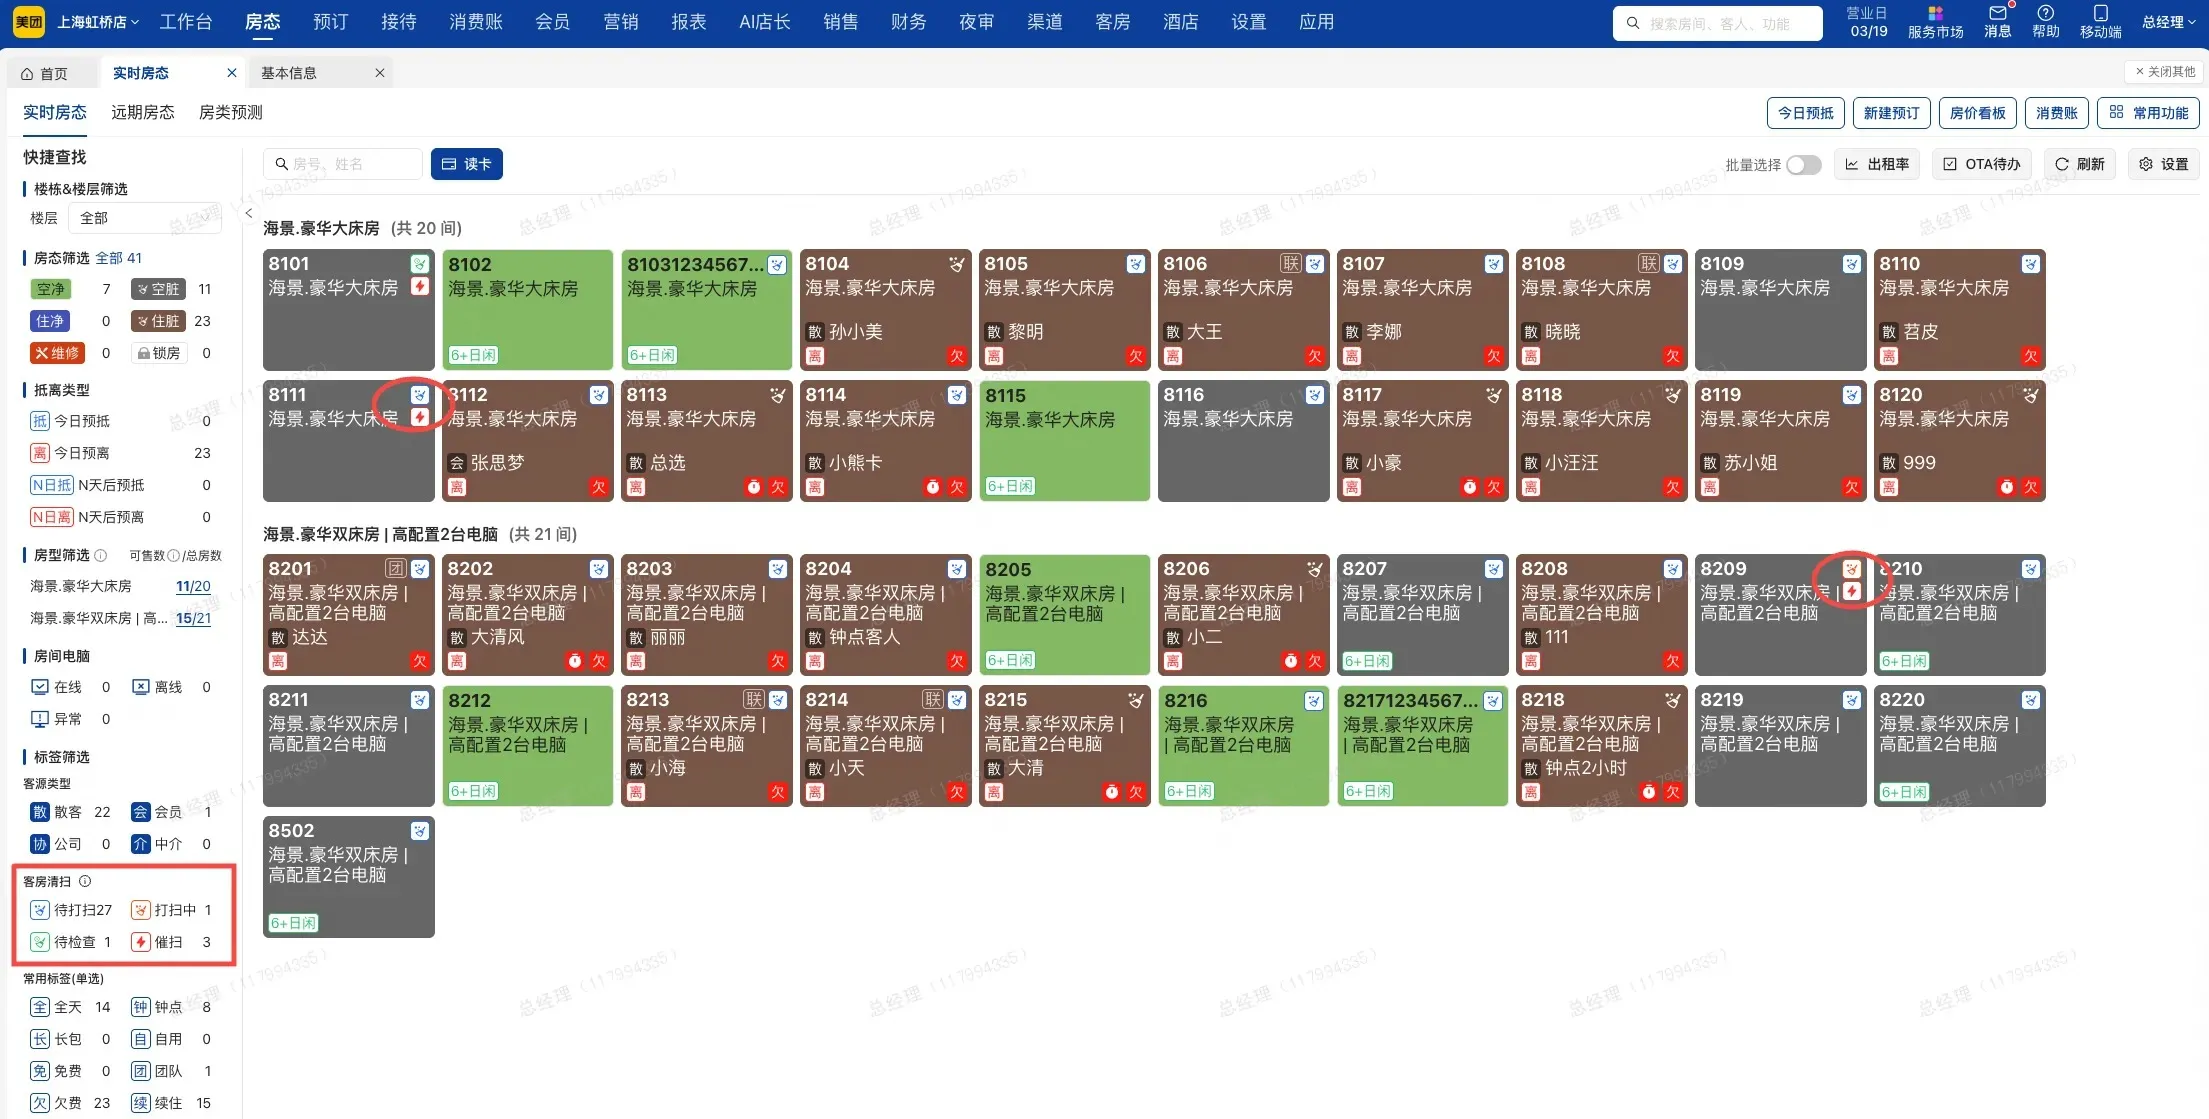
Task: Click the red 催扫 lightning filter icon
Action: pos(139,941)
